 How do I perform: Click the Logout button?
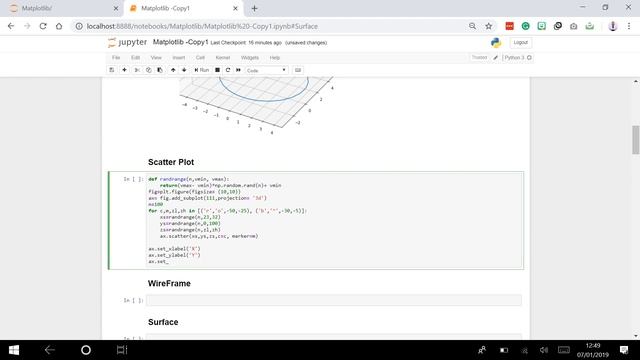point(520,42)
